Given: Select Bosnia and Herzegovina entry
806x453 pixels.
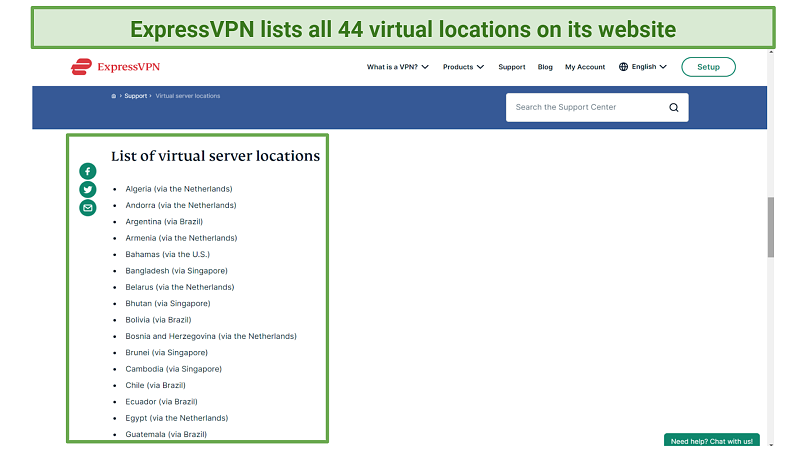Looking at the screenshot, I should click(211, 336).
